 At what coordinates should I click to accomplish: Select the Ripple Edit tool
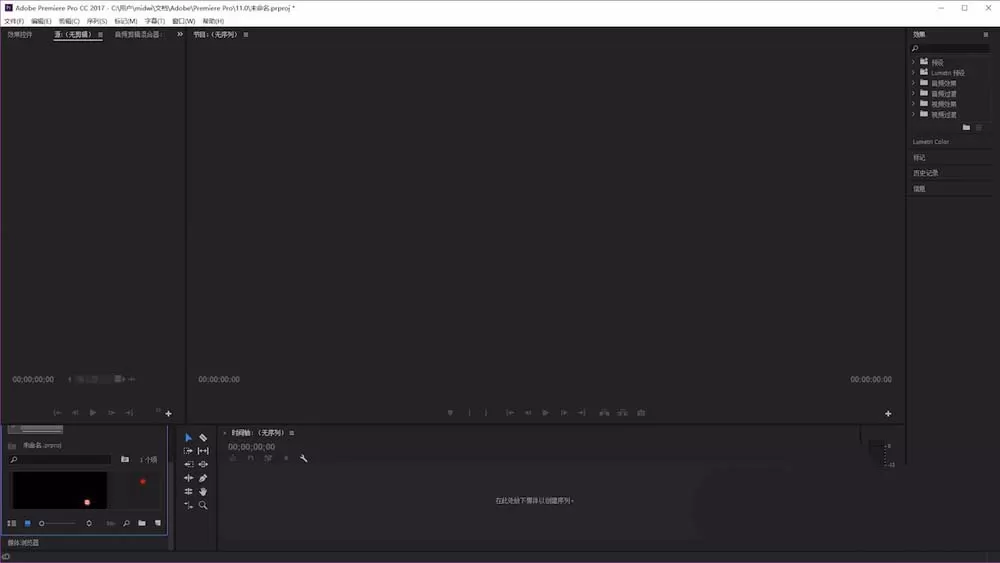coord(188,478)
